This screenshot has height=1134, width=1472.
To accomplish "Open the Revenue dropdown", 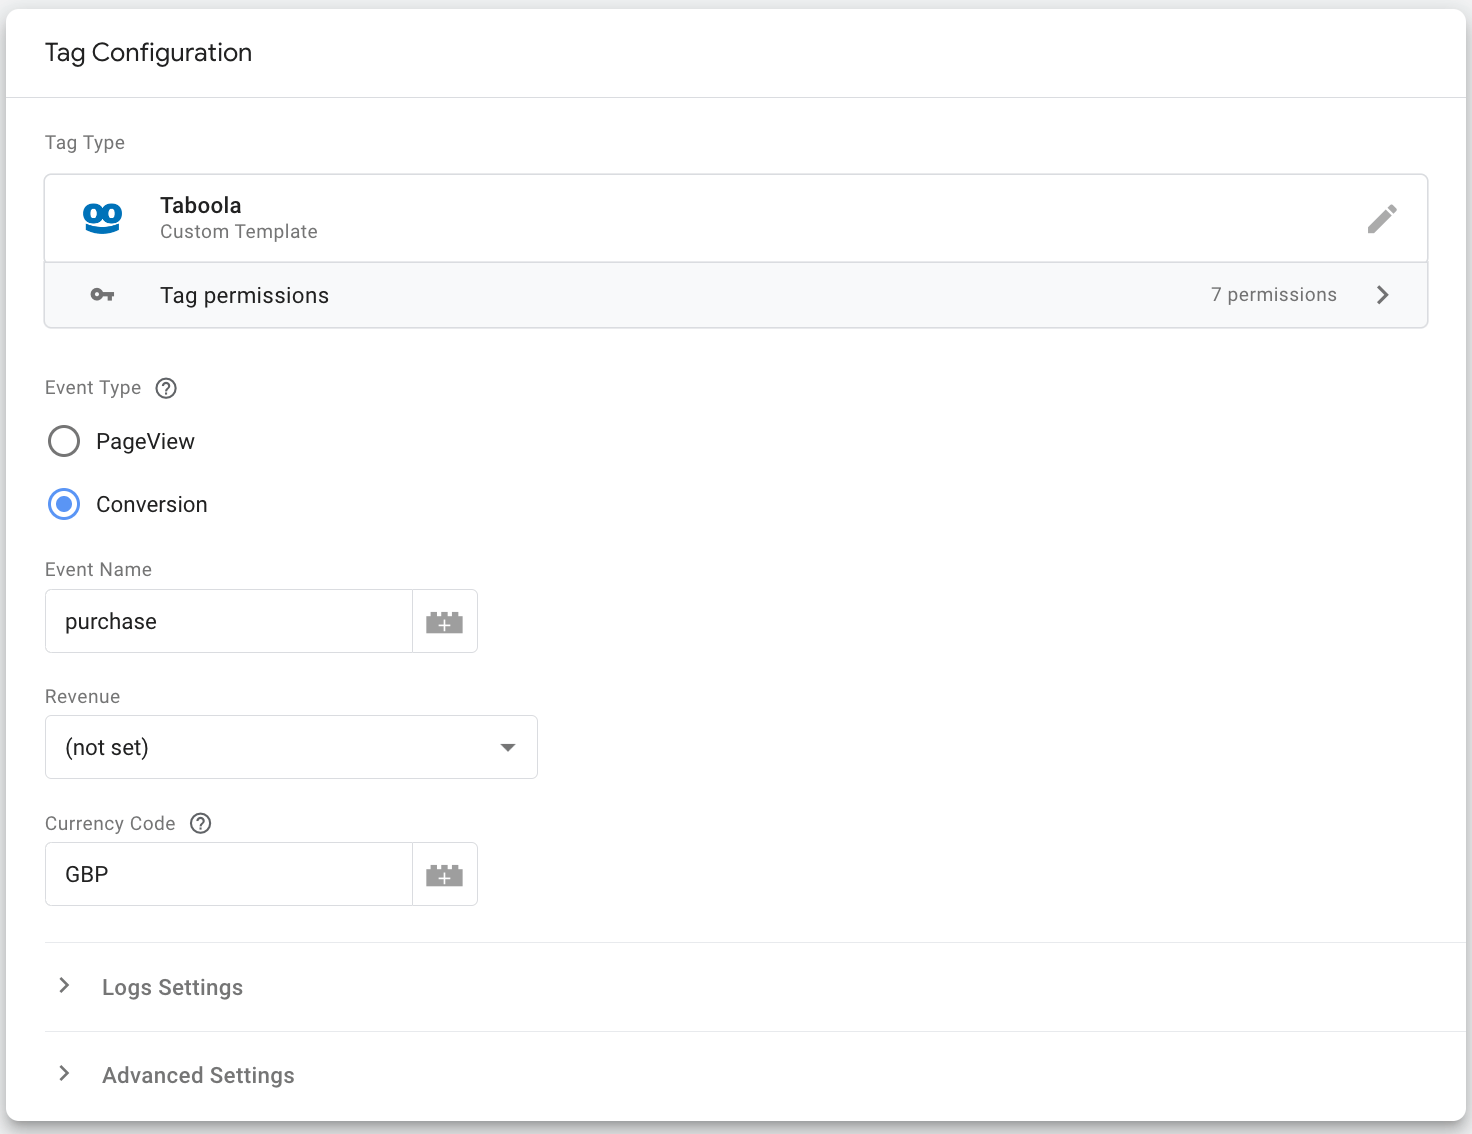I will tap(291, 747).
